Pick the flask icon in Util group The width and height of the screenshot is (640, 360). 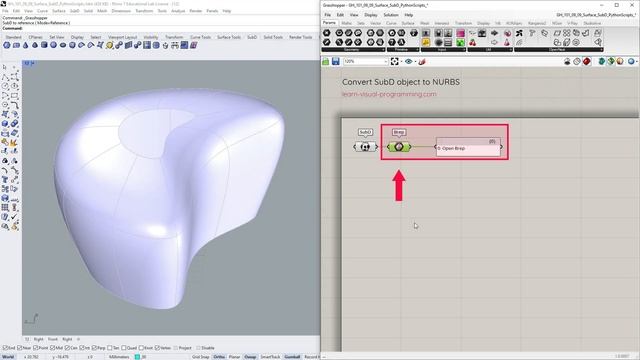pos(507,42)
